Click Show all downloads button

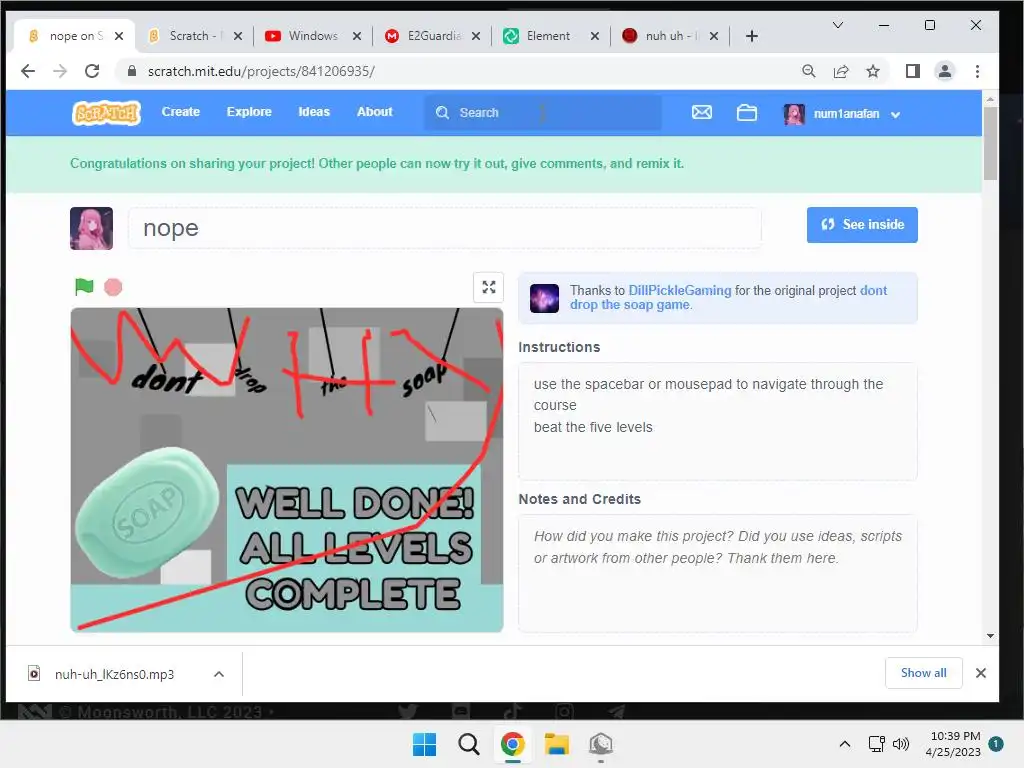pos(923,673)
